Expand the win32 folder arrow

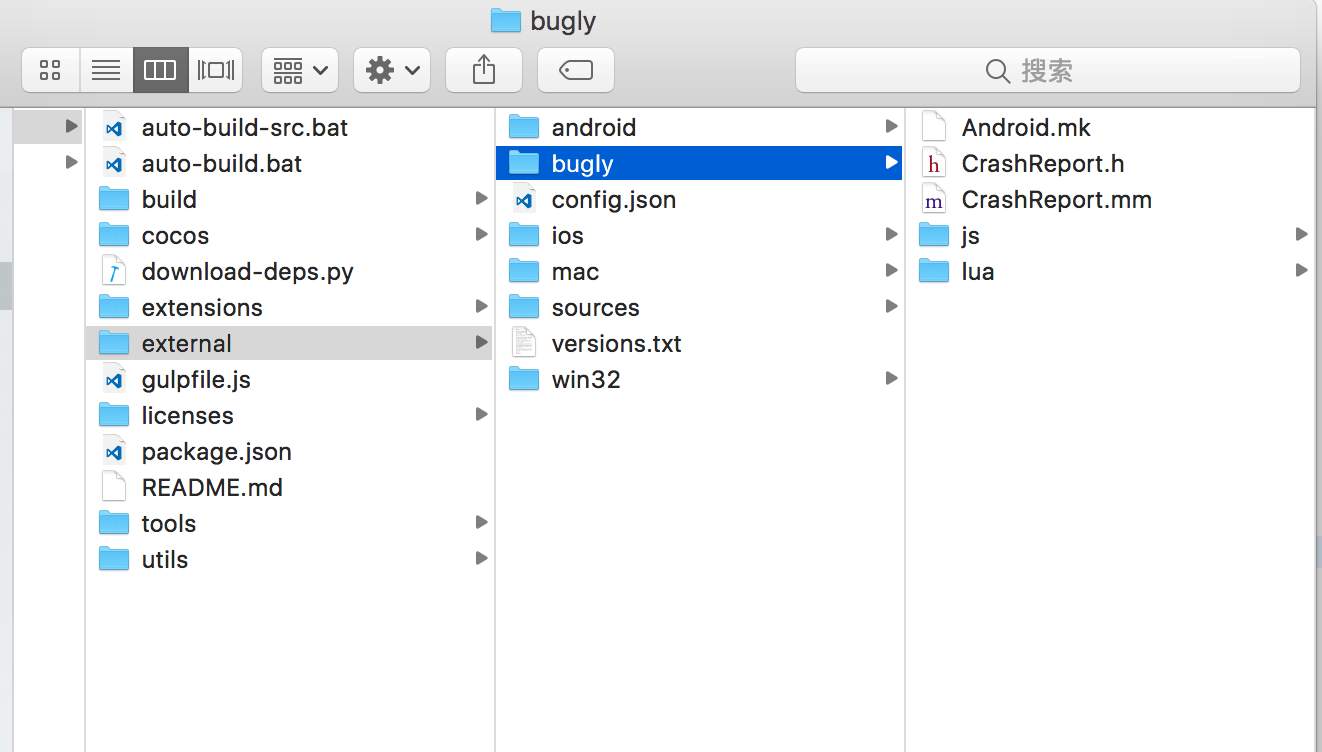tap(891, 379)
